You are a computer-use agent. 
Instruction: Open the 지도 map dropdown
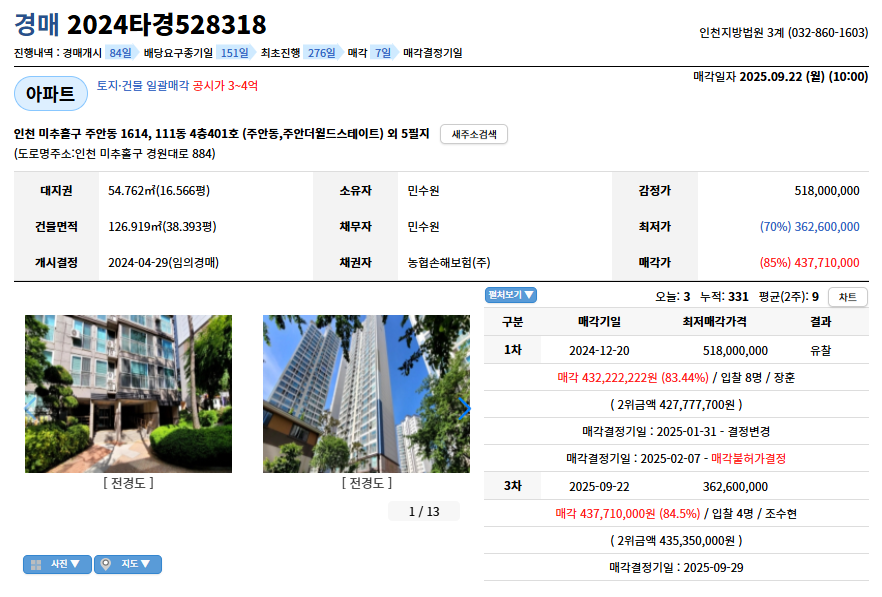pos(128,564)
